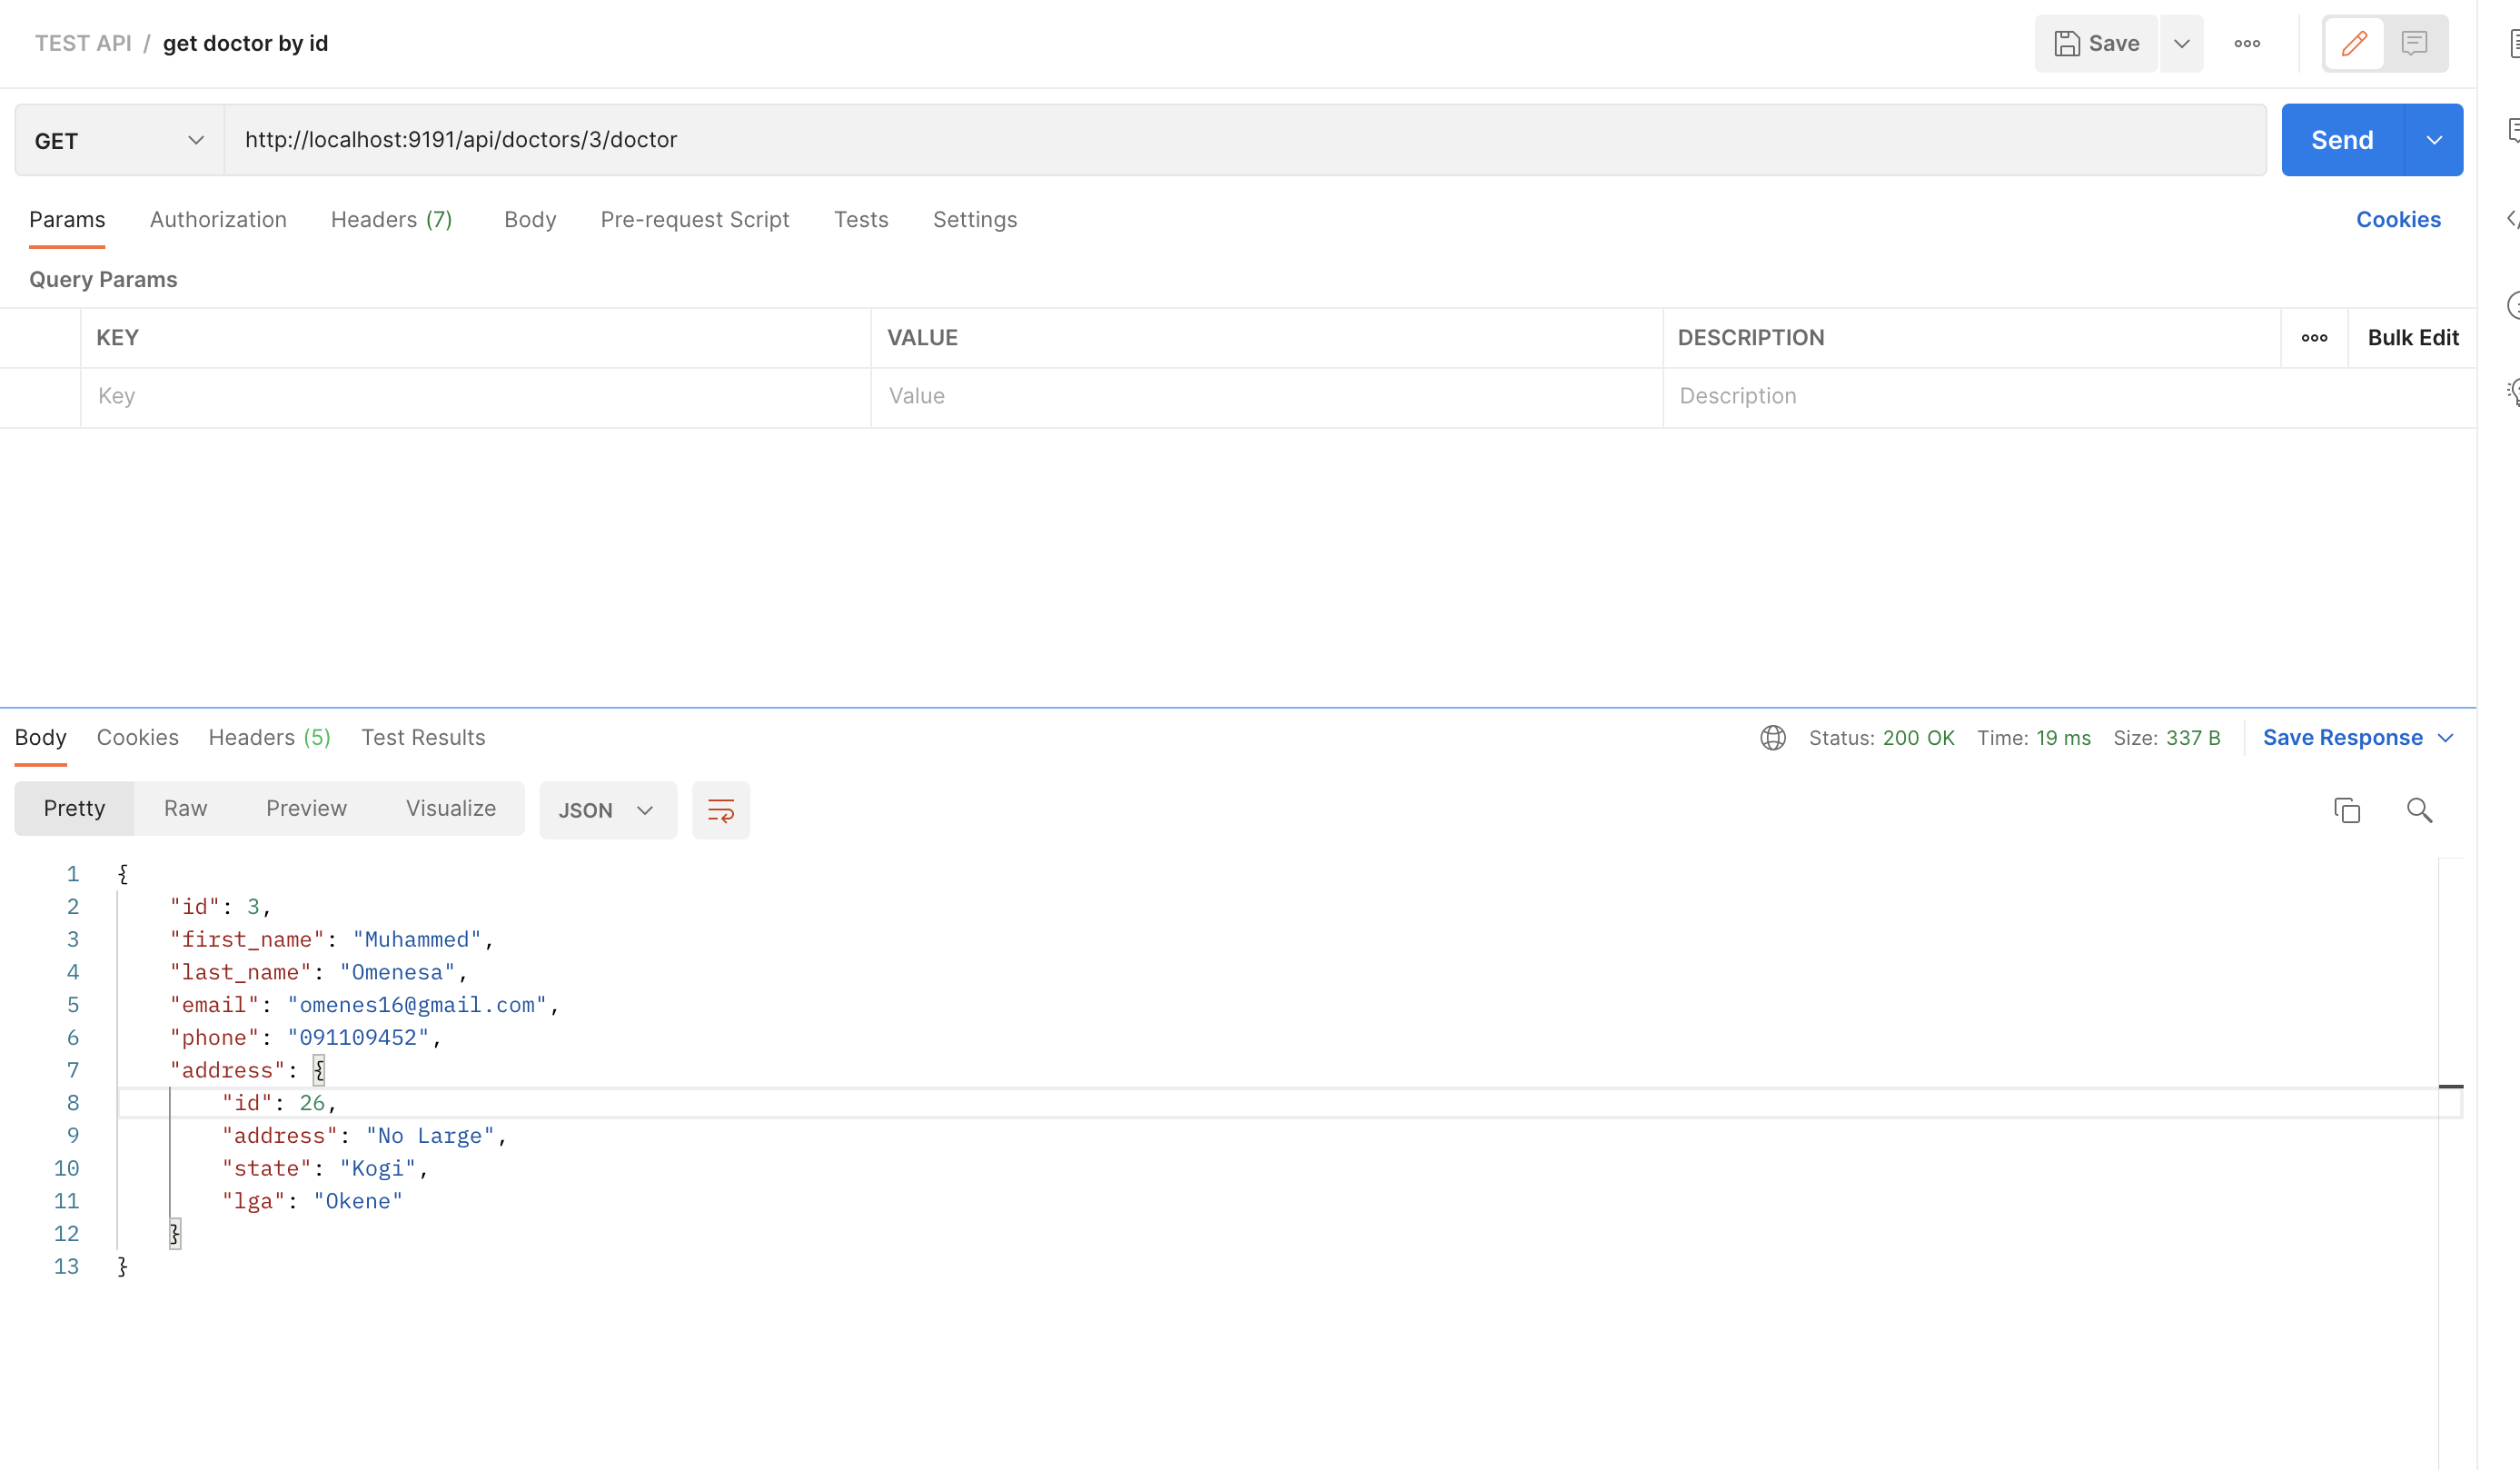Open the GET method dropdown
The width and height of the screenshot is (2520, 1470).
coord(119,140)
